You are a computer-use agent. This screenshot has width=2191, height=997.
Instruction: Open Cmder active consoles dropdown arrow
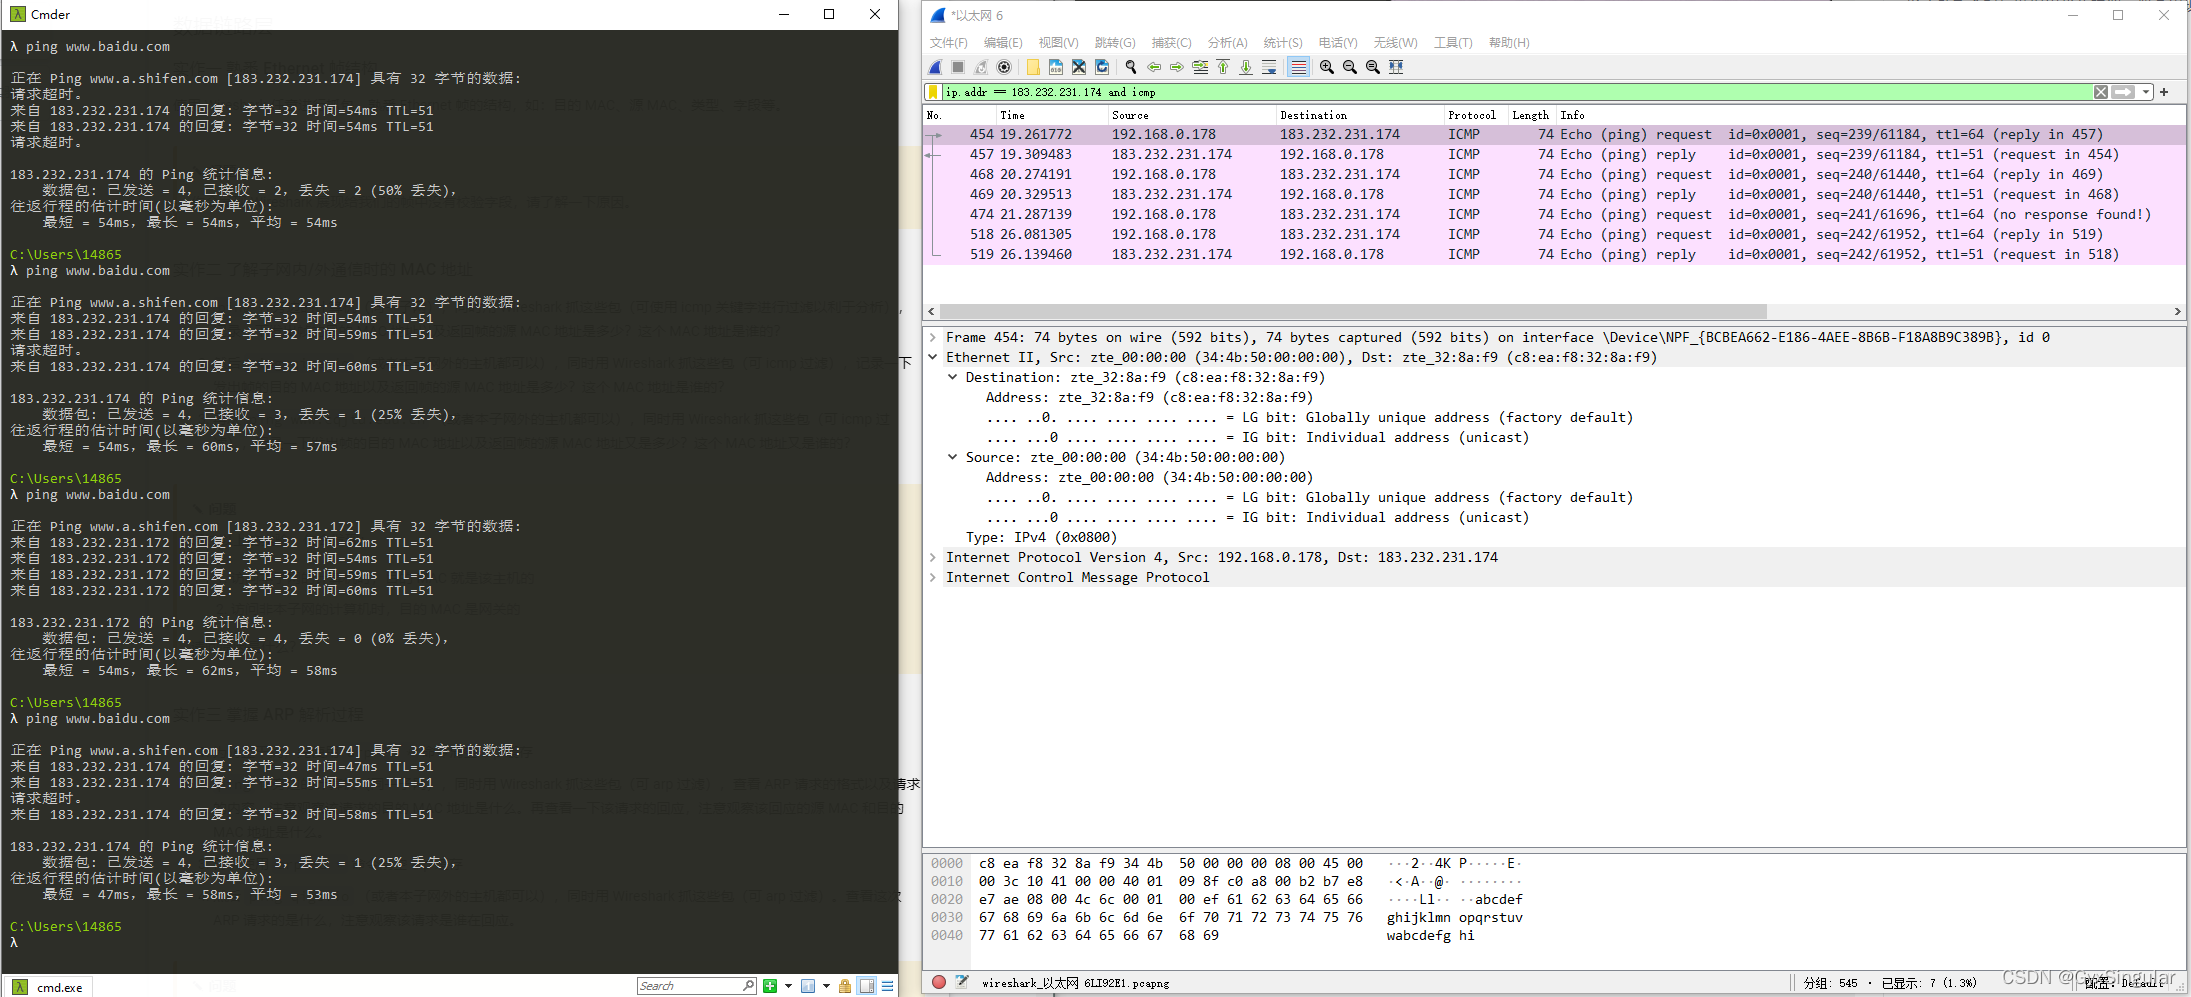pyautogui.click(x=826, y=986)
